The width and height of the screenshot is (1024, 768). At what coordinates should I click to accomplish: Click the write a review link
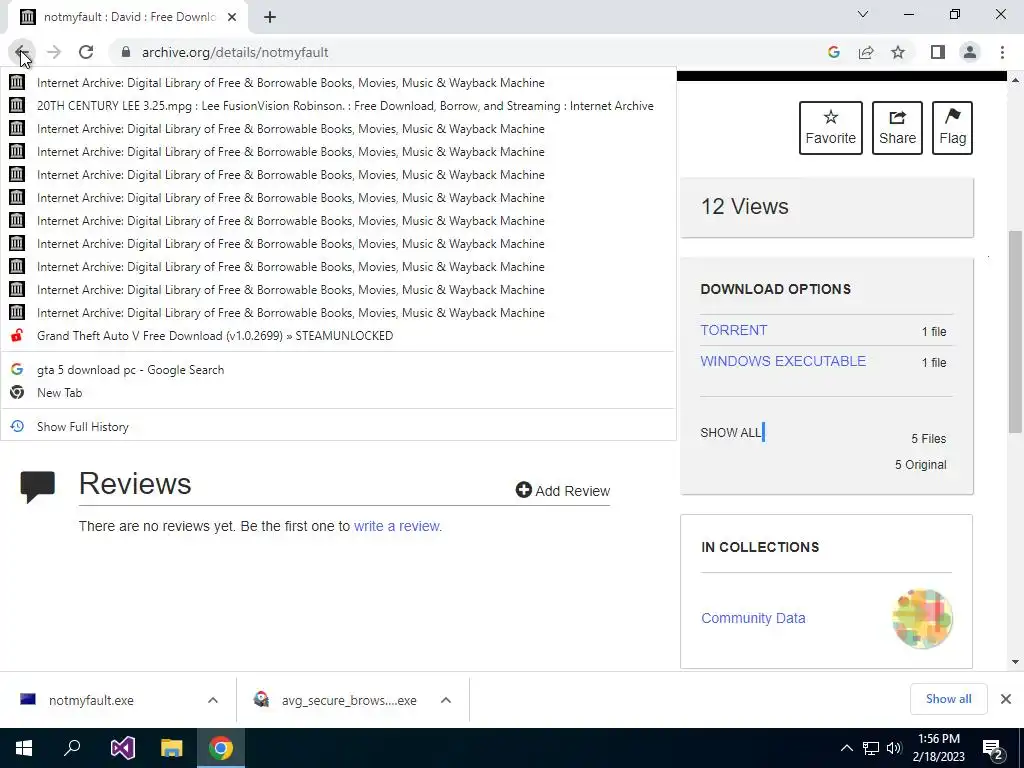click(x=398, y=526)
